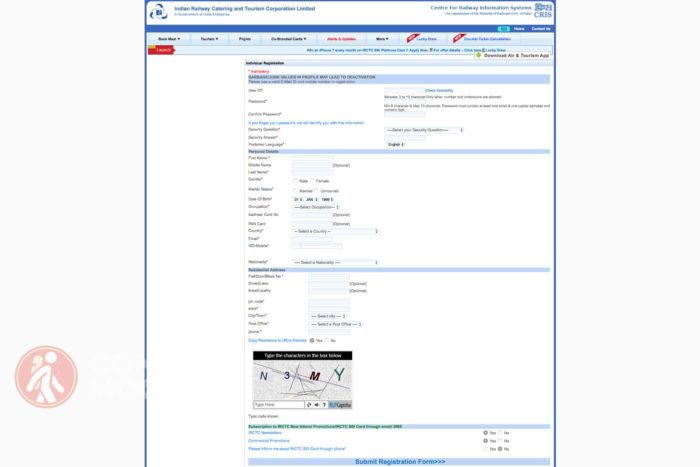Open the Co-Branded Cards menu

coord(288,39)
